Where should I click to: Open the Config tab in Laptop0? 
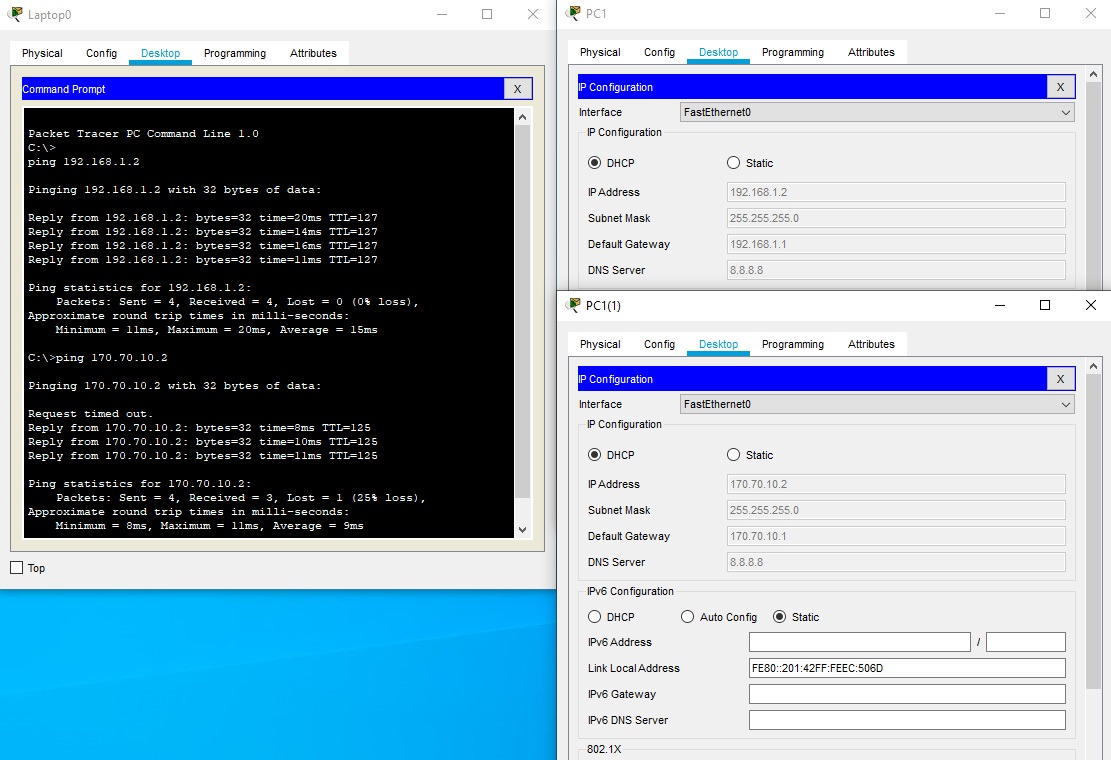pyautogui.click(x=101, y=53)
